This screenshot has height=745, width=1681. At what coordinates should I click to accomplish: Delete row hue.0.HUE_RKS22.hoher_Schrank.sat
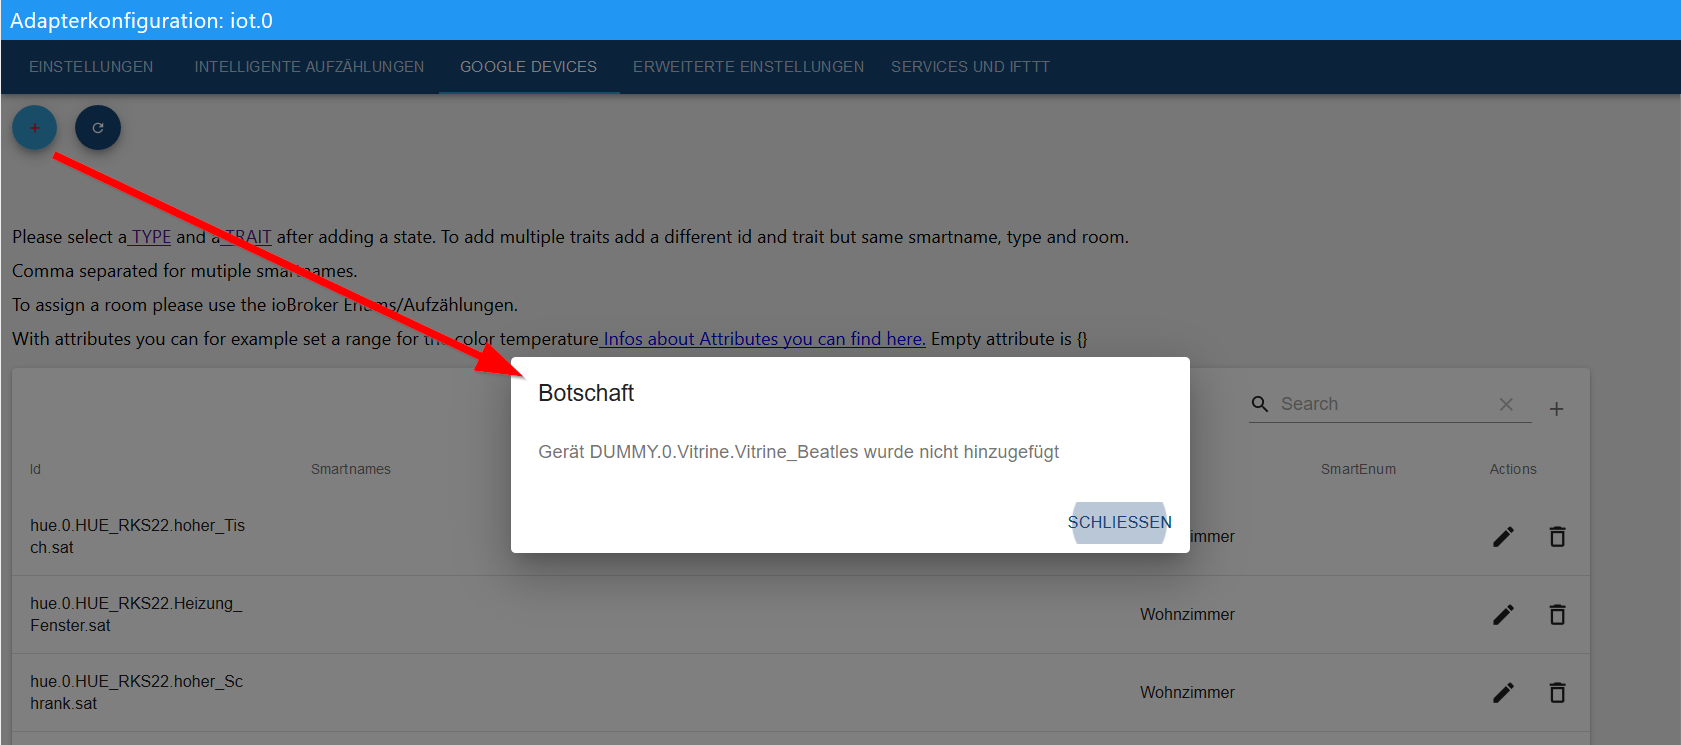1557,693
